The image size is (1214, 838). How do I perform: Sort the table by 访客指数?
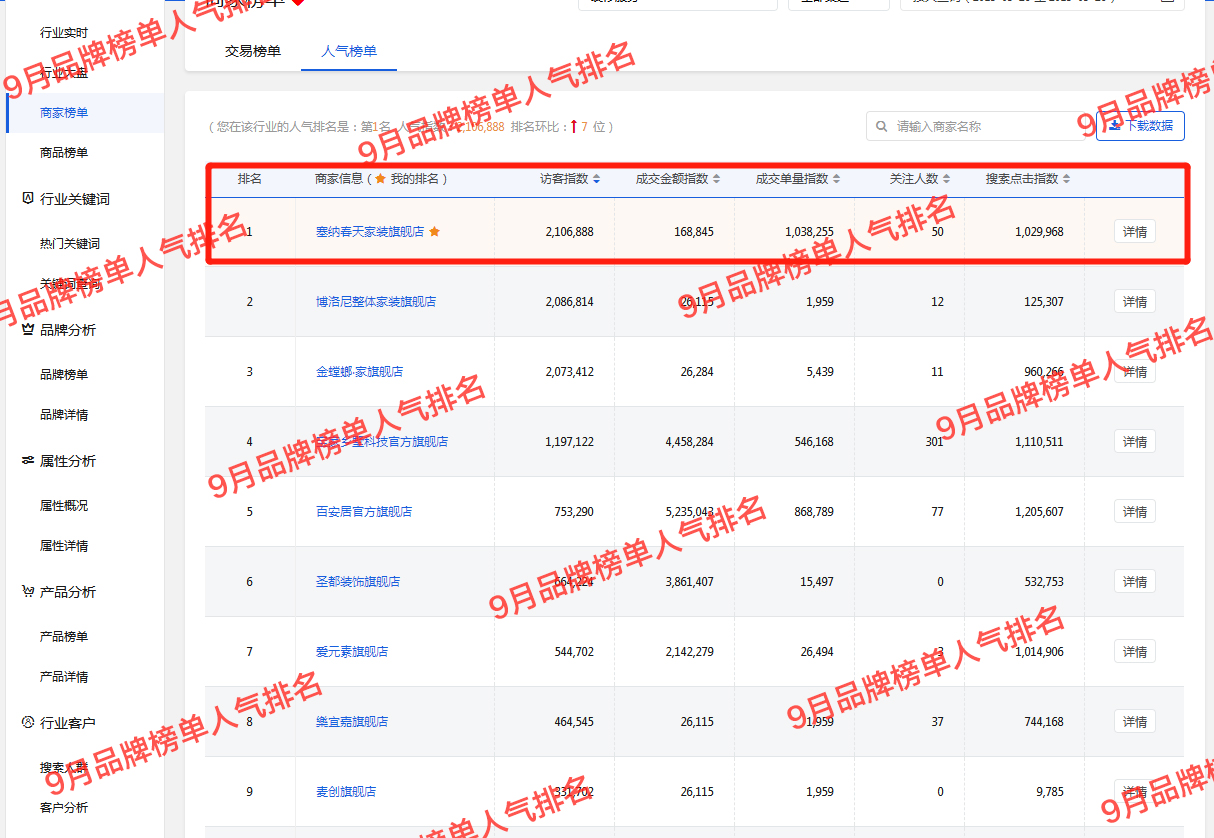[597, 179]
